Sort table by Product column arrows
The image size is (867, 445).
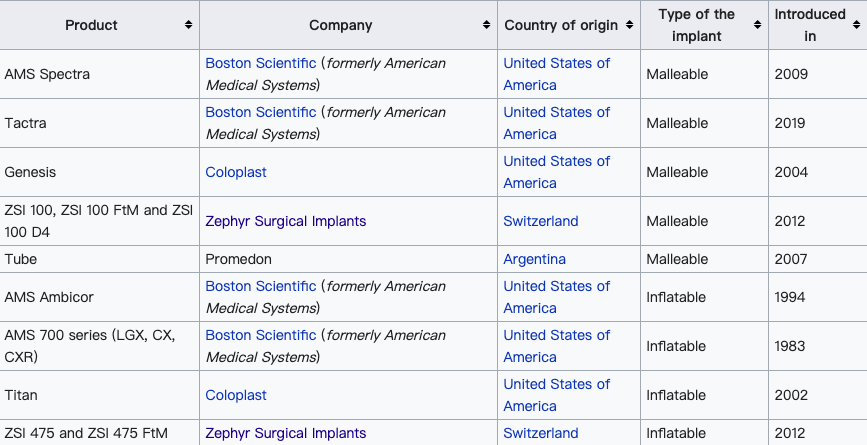point(189,25)
